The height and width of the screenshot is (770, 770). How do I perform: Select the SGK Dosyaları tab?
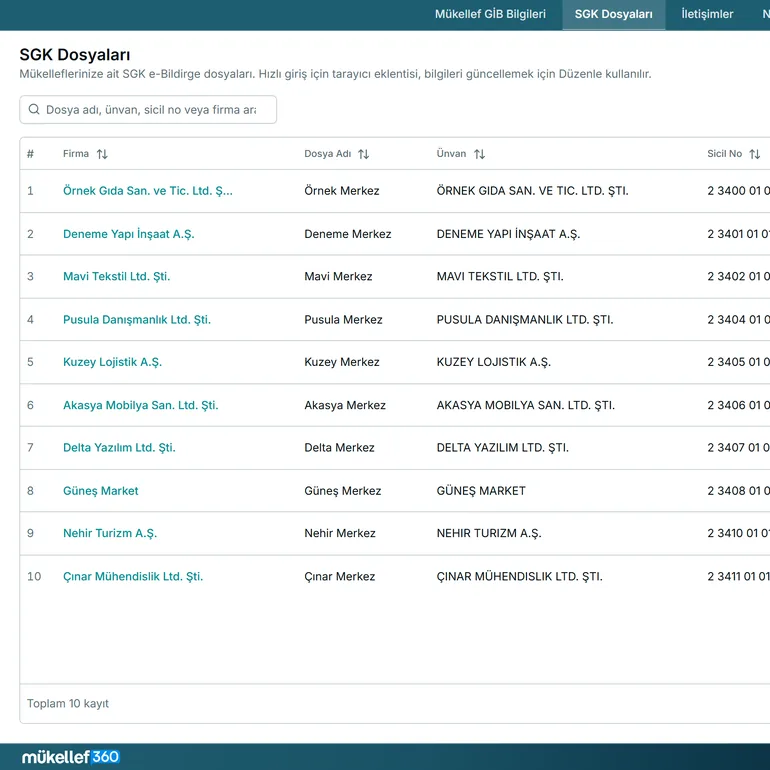point(613,14)
